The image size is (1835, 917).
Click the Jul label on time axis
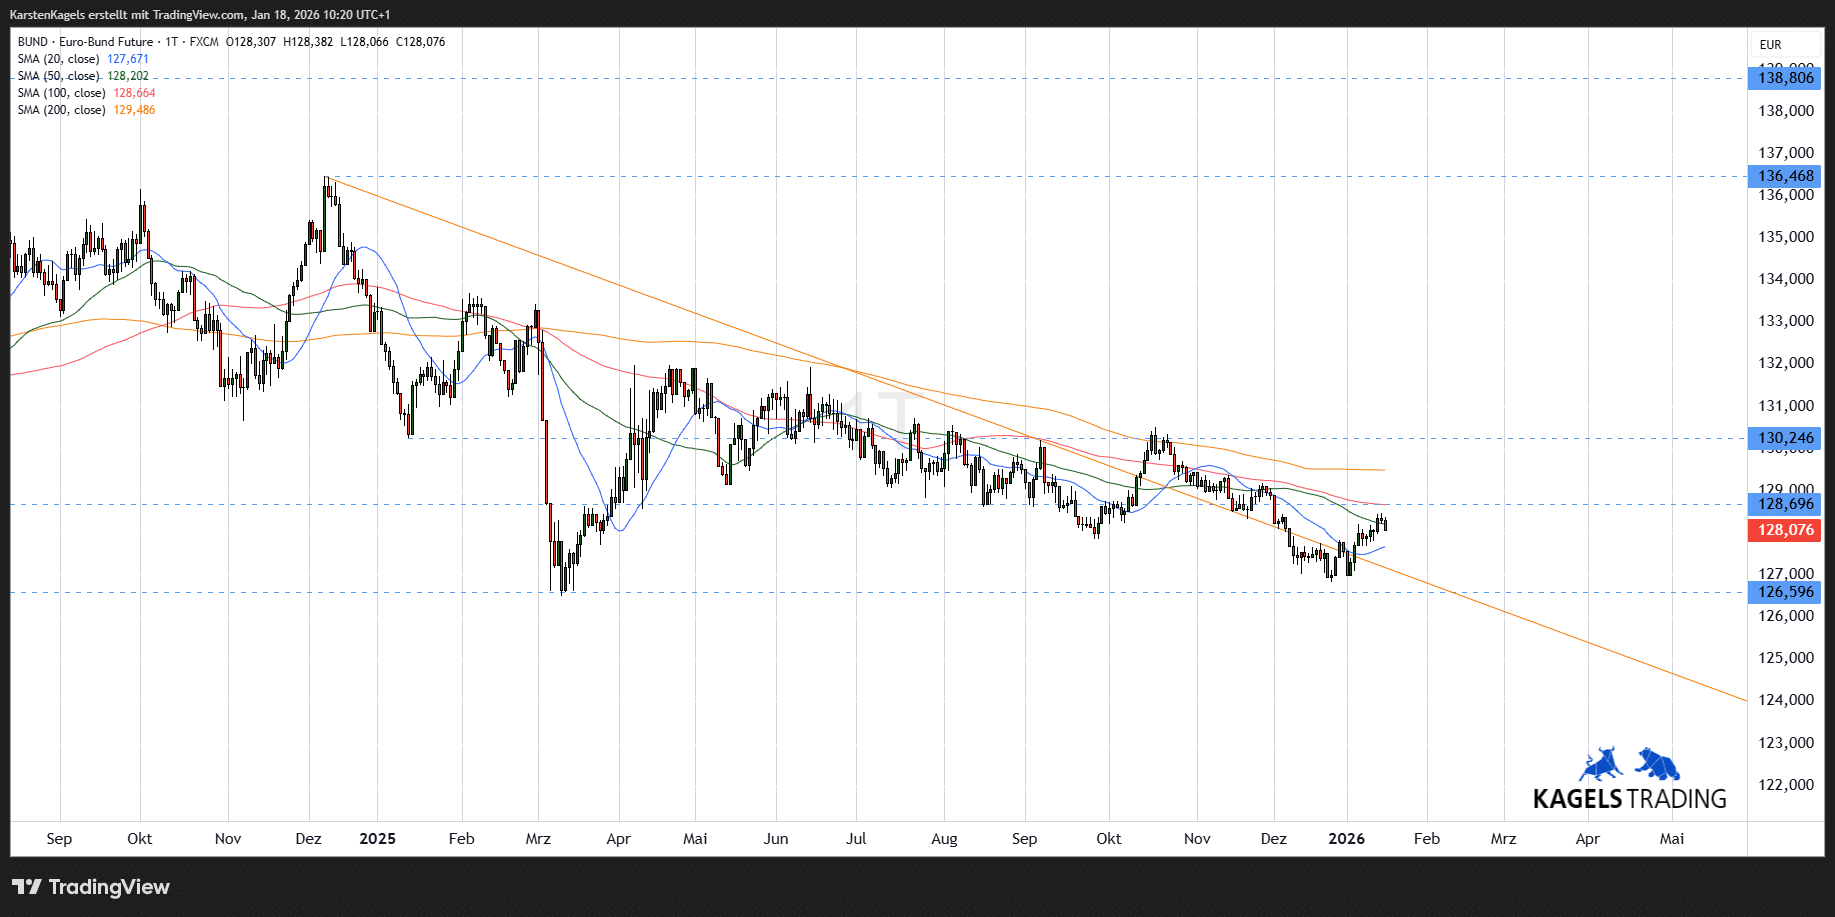(856, 839)
